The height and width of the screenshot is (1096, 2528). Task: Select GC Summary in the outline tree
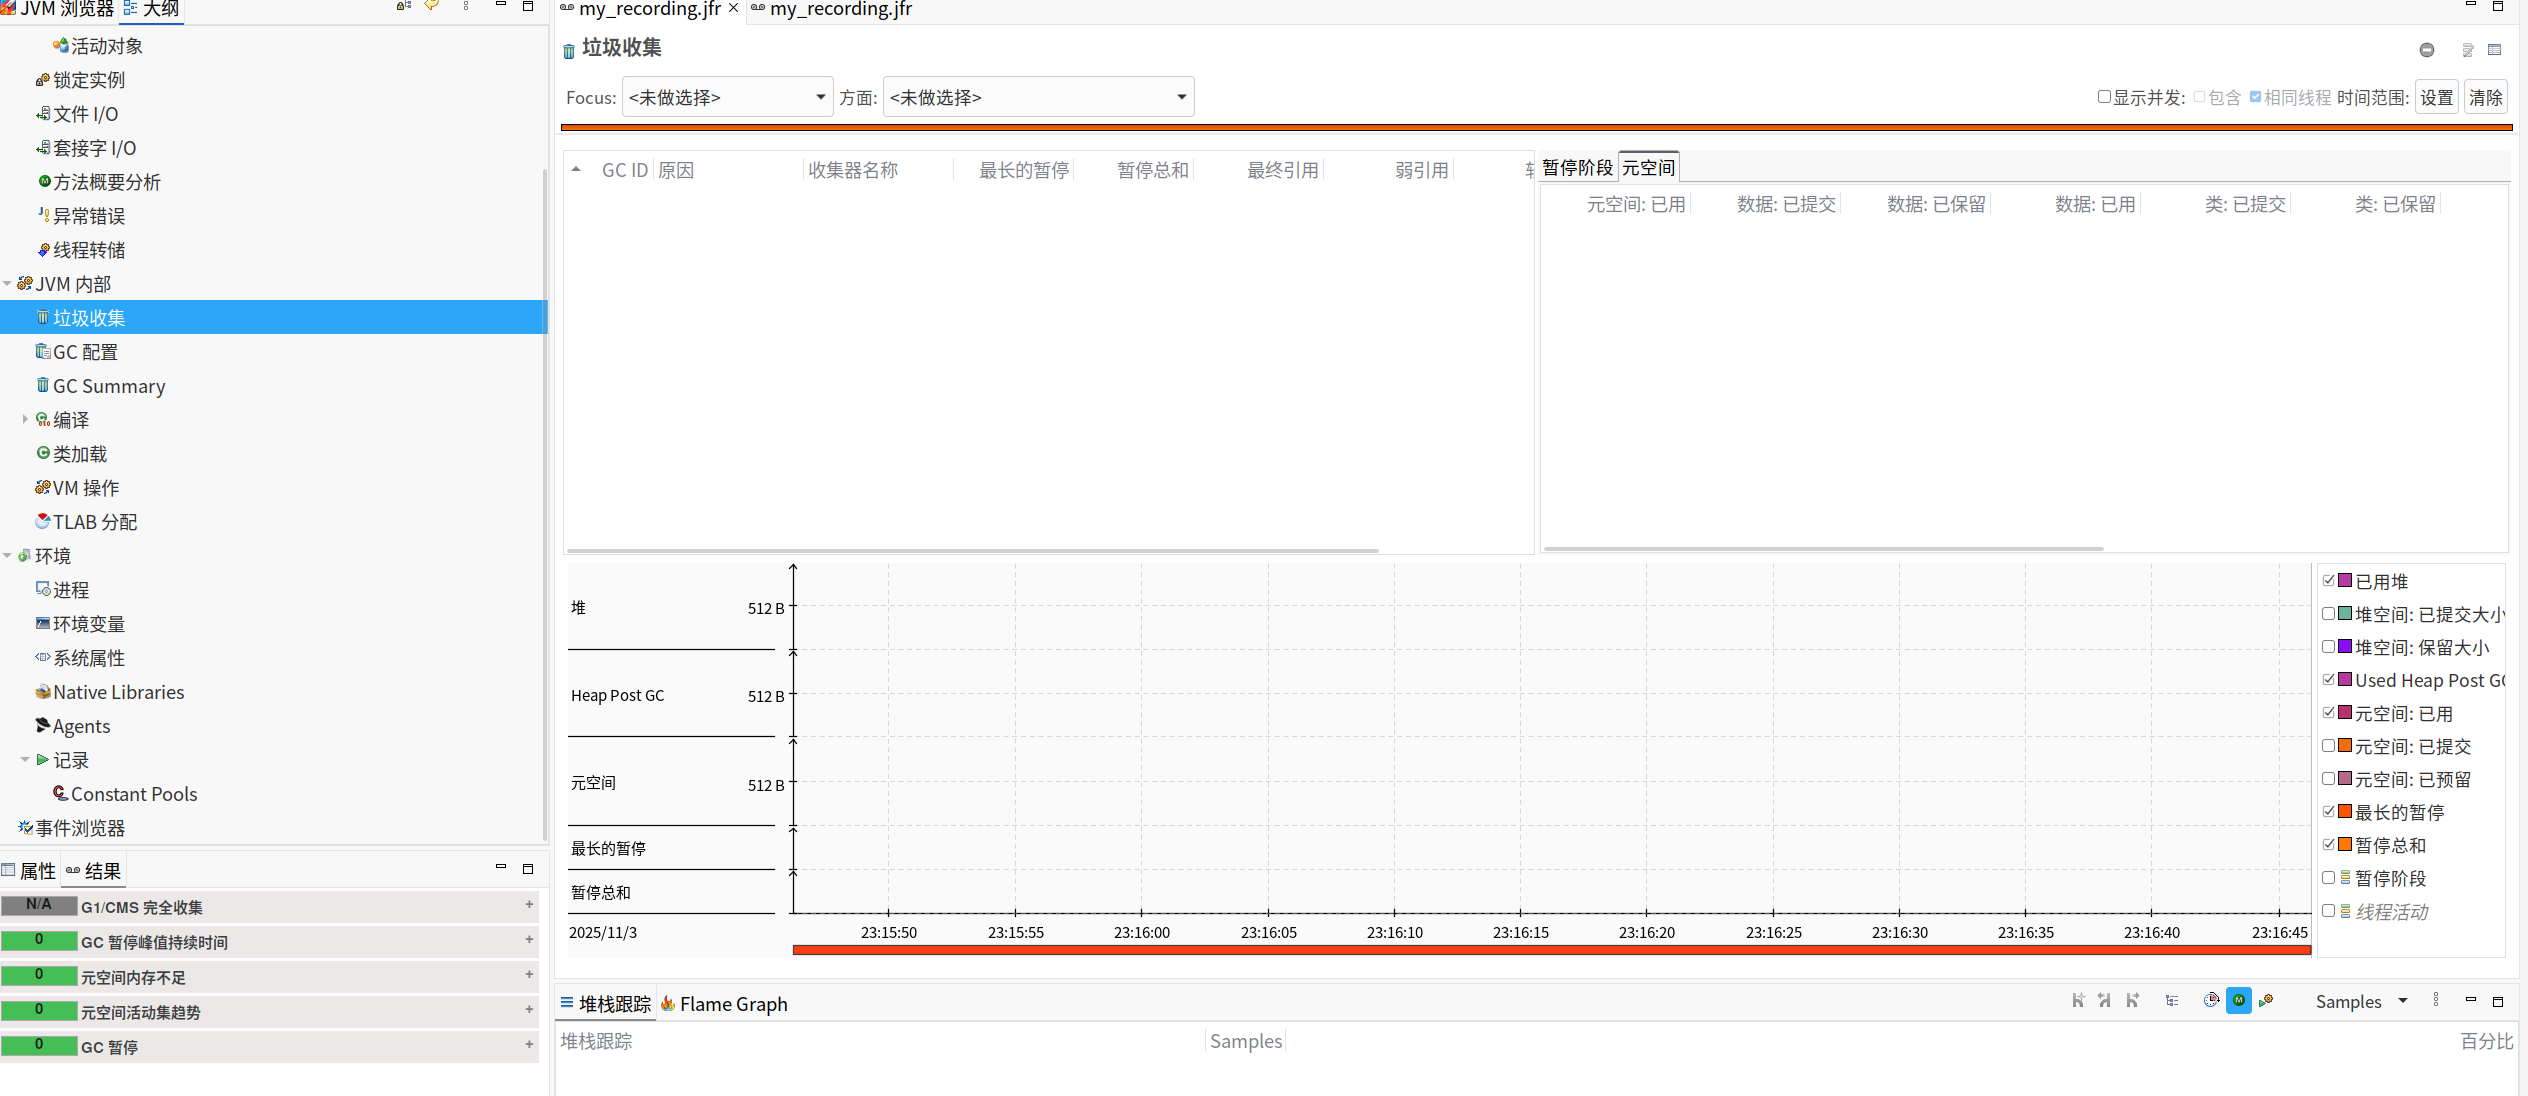(x=110, y=386)
